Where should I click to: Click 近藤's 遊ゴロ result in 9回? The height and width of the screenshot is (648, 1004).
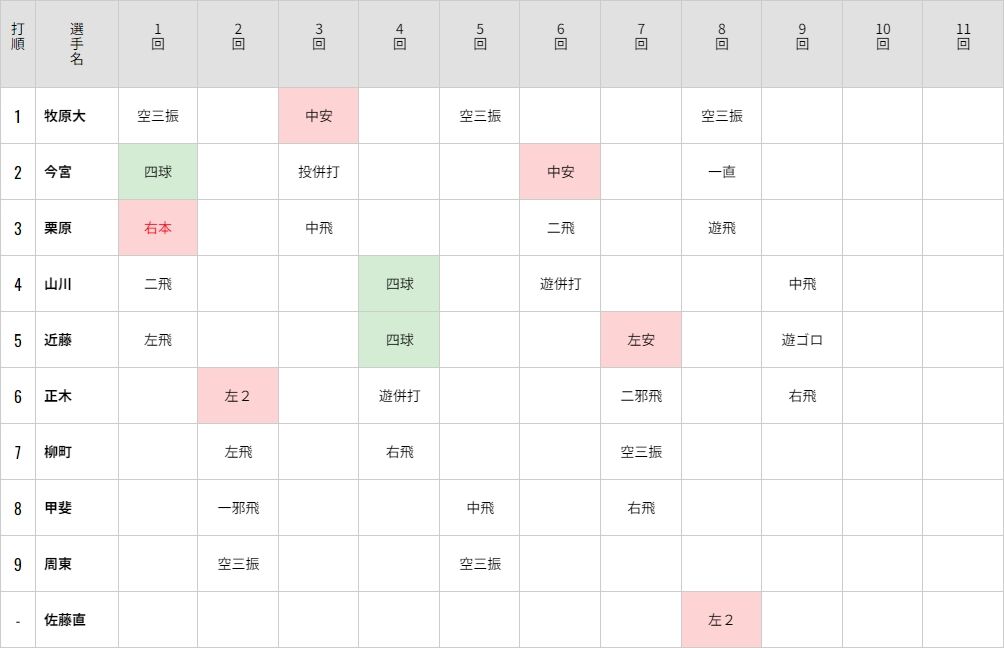[x=802, y=340]
